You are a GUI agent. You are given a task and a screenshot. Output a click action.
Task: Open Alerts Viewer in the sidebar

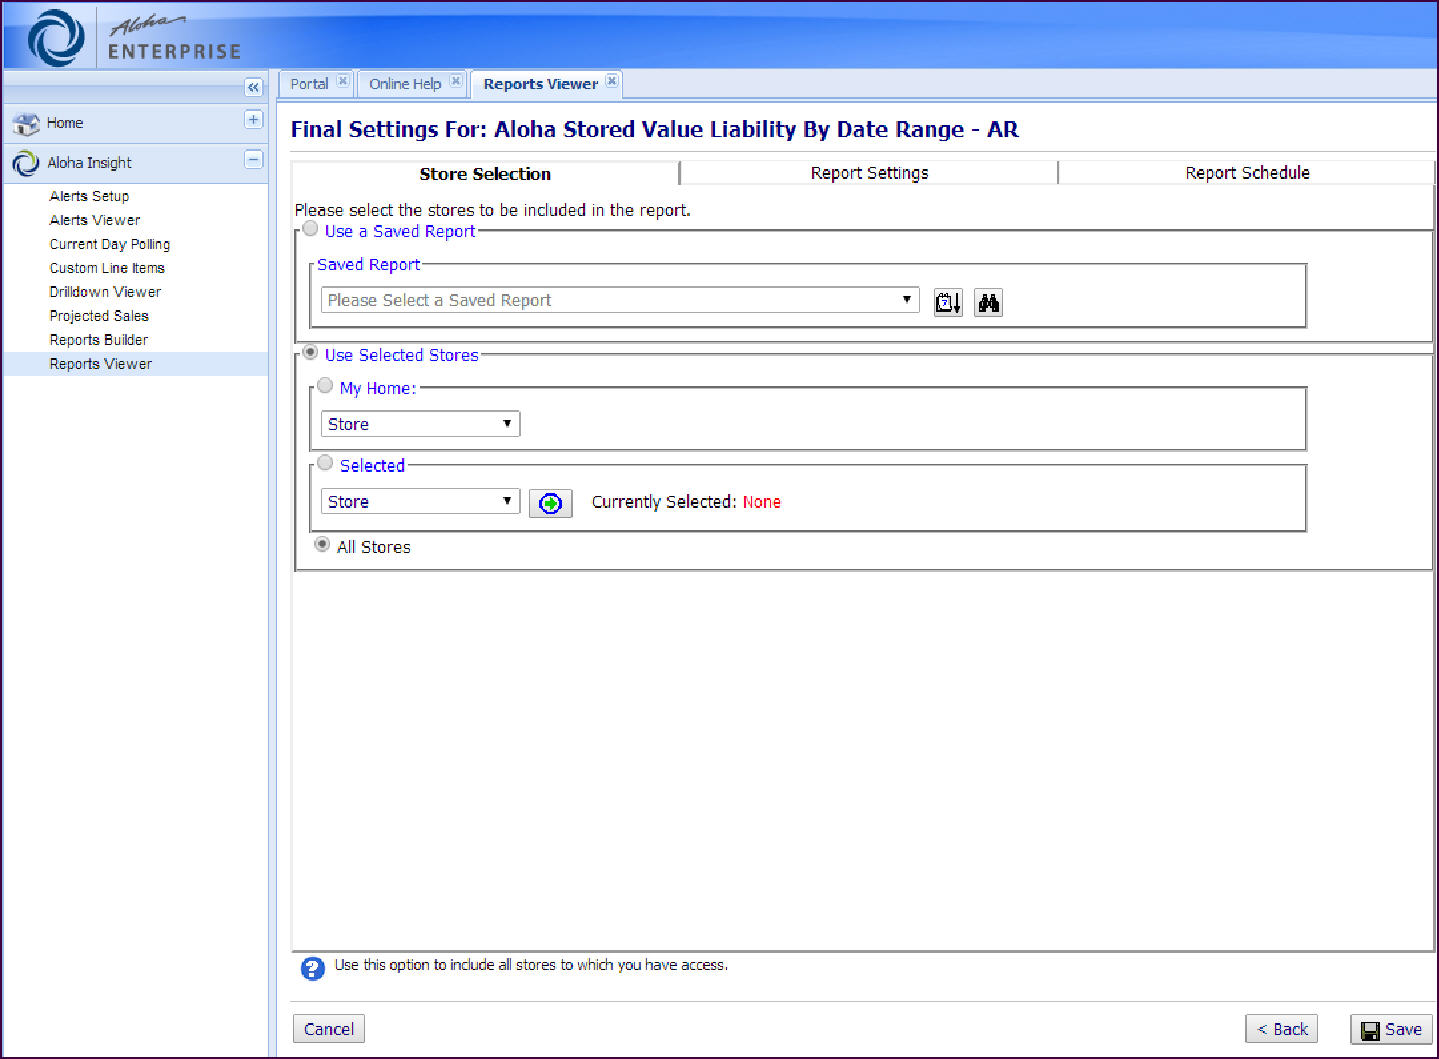pyautogui.click(x=95, y=220)
